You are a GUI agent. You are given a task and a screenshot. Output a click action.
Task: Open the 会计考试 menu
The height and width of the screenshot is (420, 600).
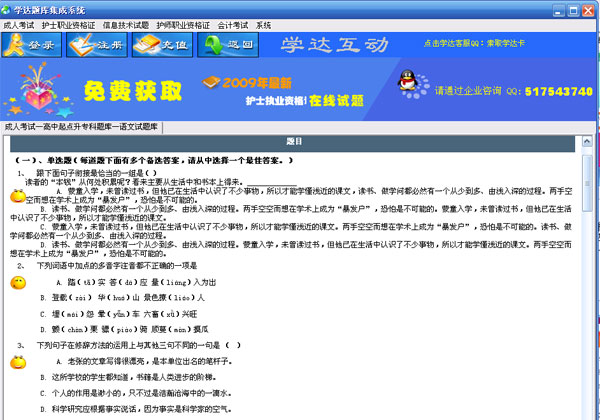(x=233, y=25)
